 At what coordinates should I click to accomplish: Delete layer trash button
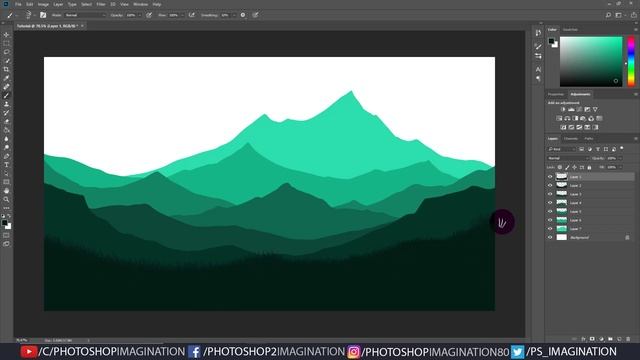click(628, 339)
